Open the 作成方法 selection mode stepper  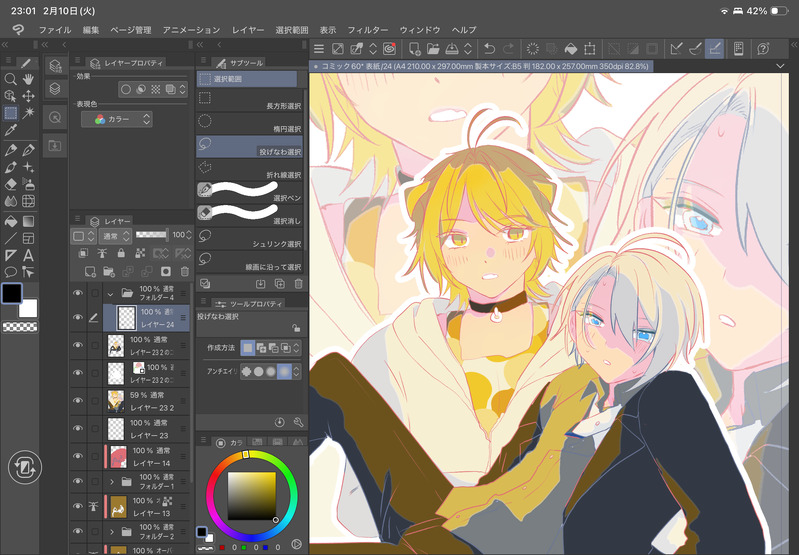[x=296, y=348]
